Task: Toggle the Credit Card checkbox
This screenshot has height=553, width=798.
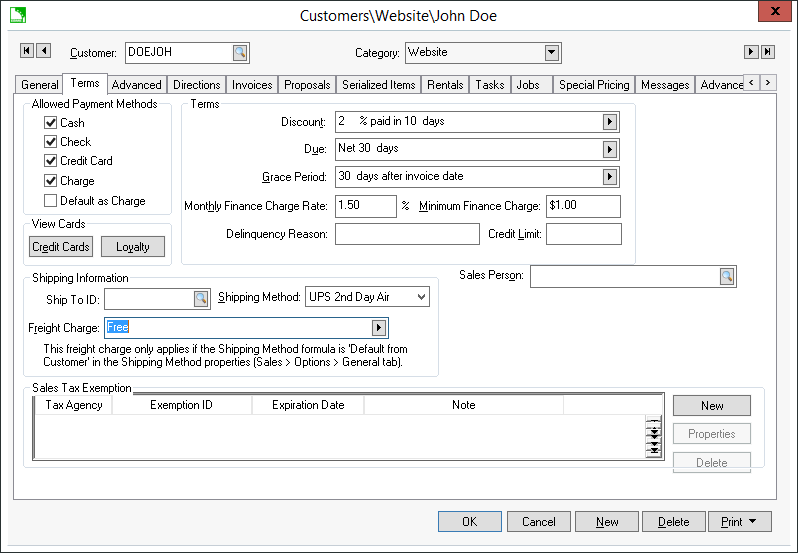Action: (51, 161)
